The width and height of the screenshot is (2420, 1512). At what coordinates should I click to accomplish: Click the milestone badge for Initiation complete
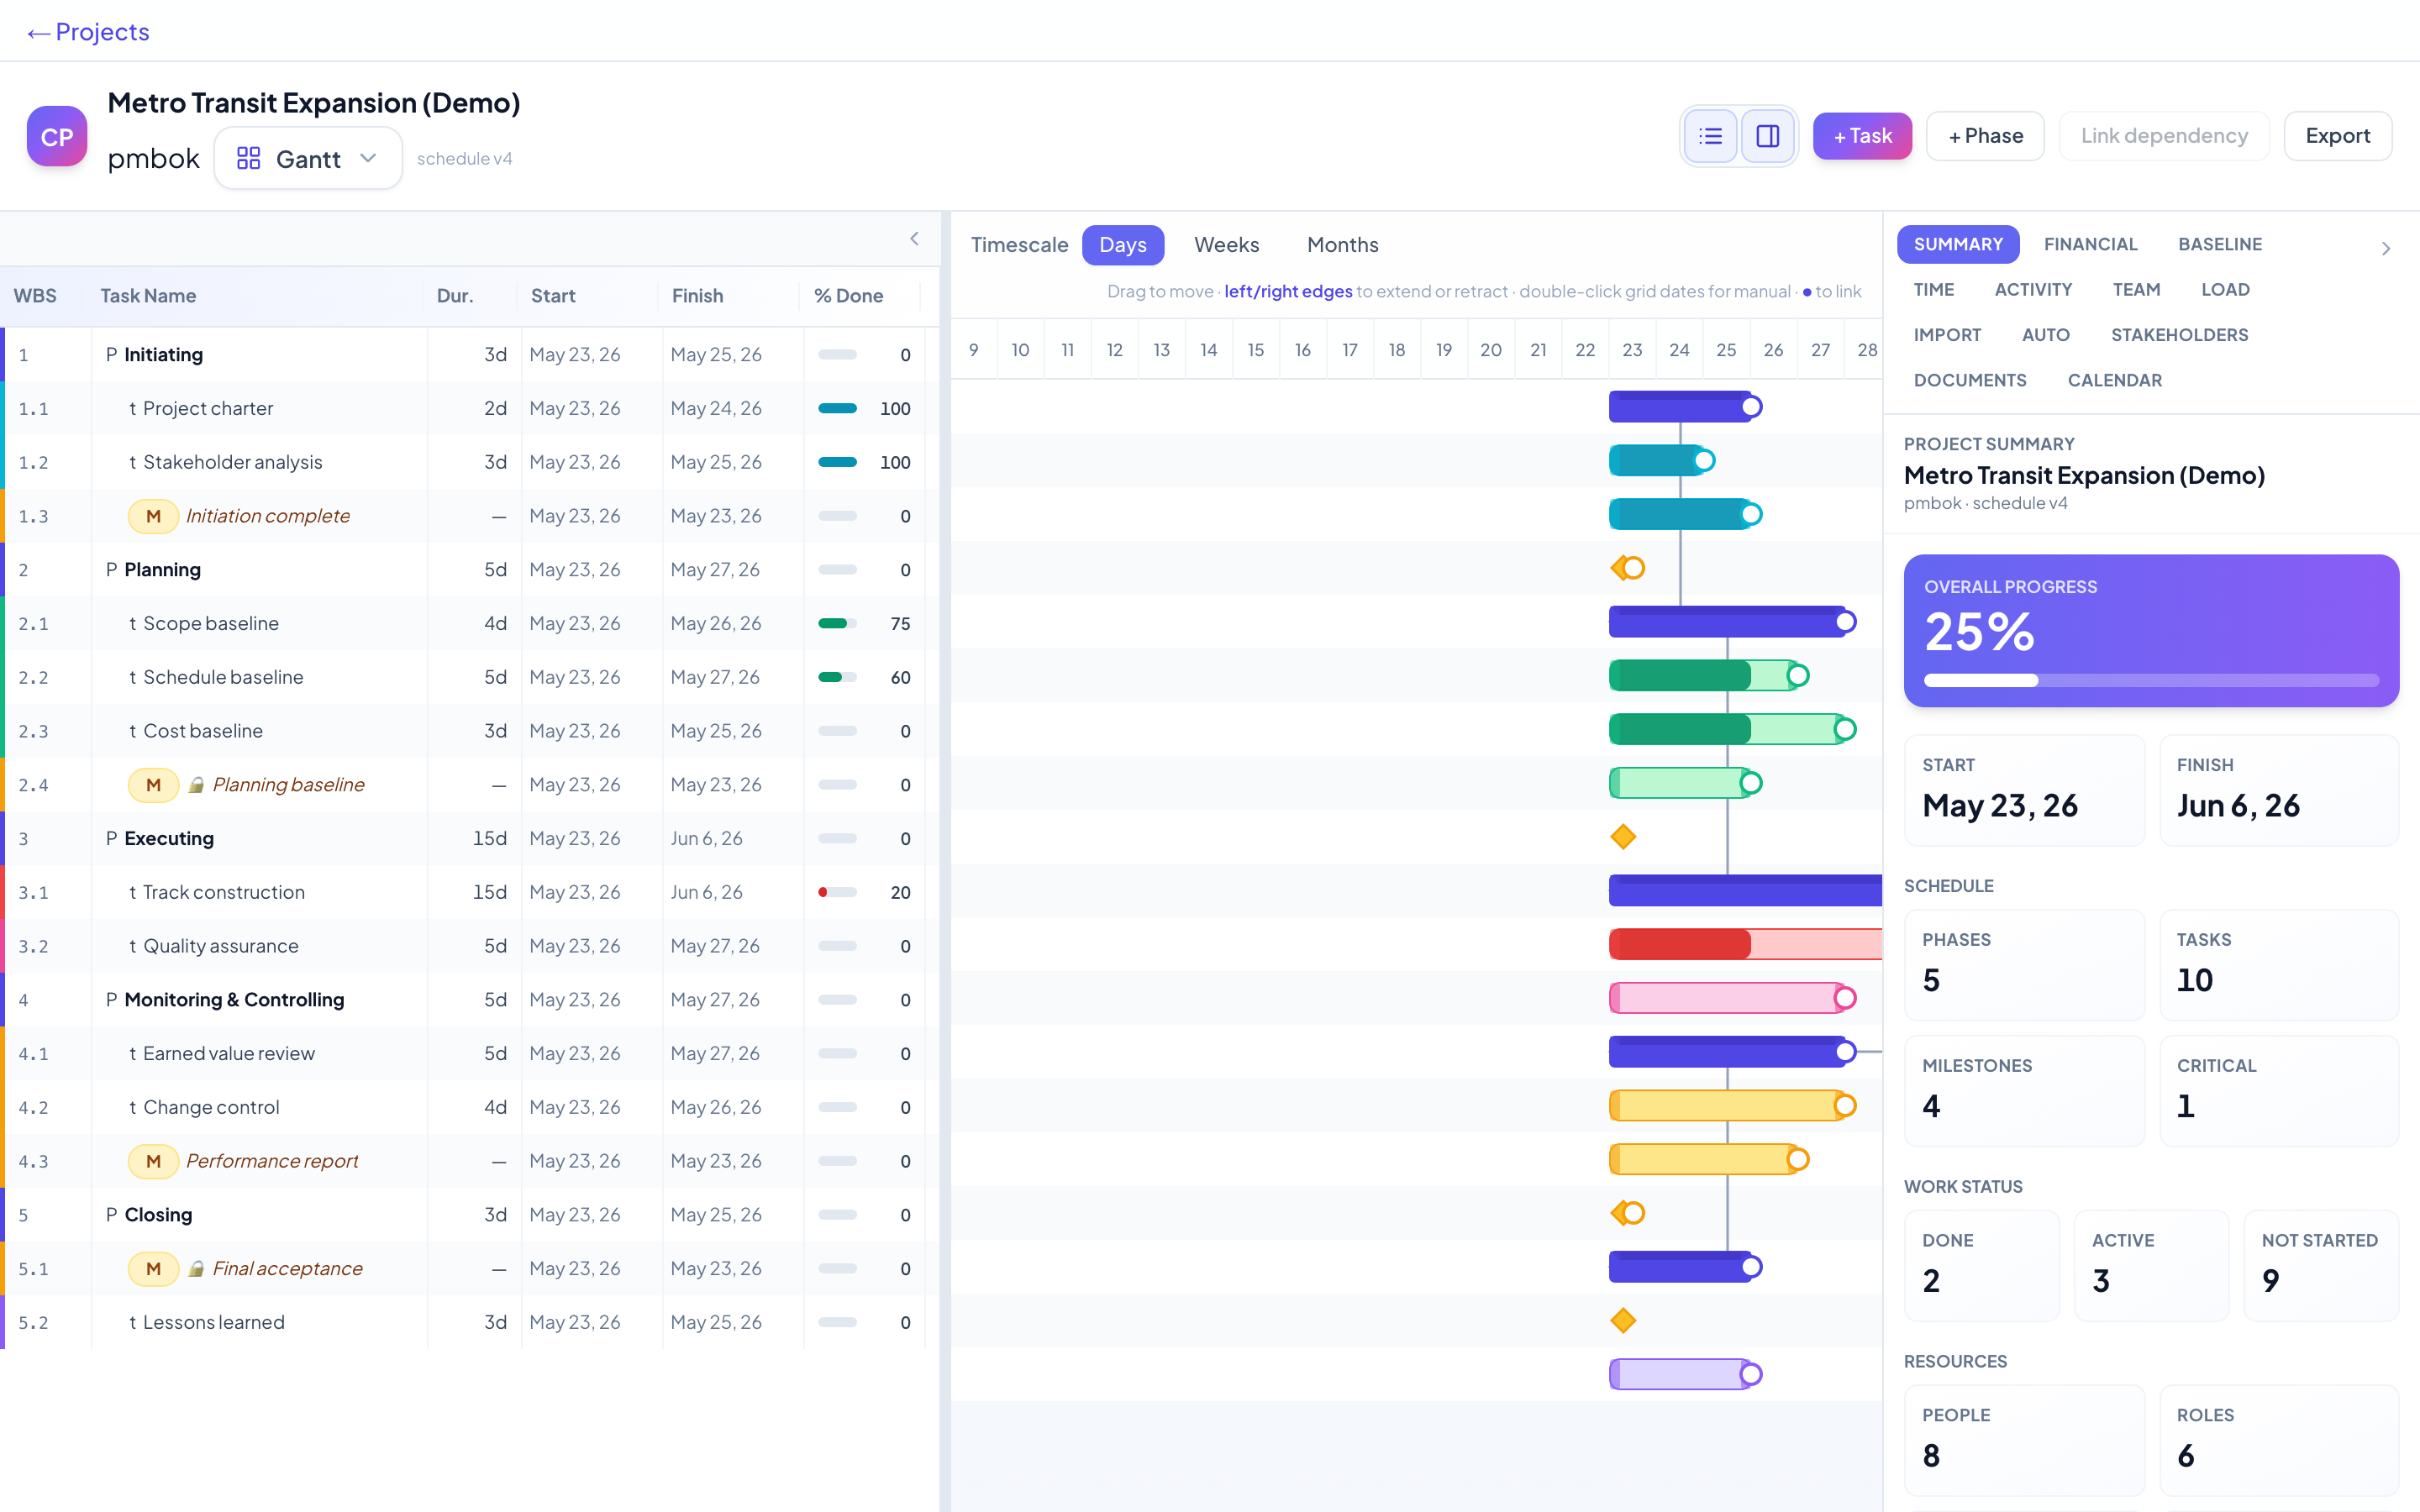pos(153,516)
